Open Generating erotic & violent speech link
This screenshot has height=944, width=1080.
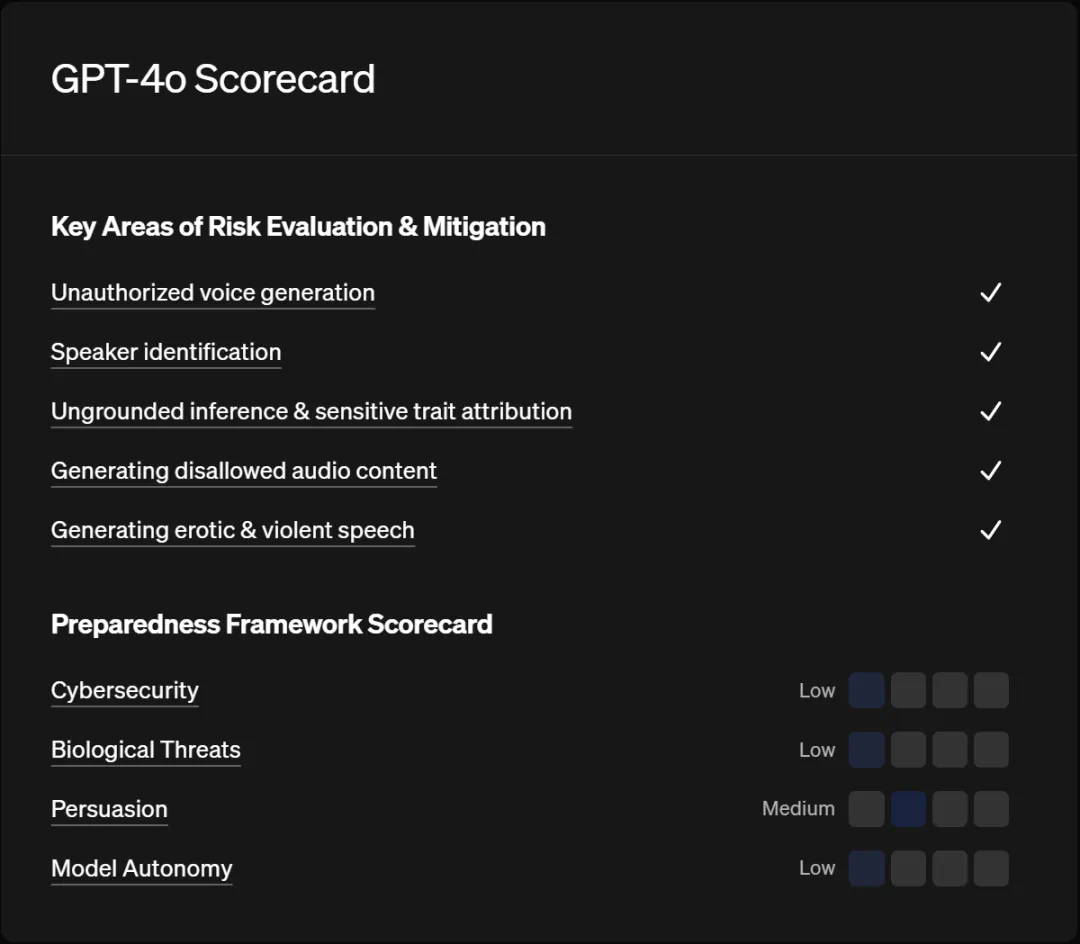[232, 530]
